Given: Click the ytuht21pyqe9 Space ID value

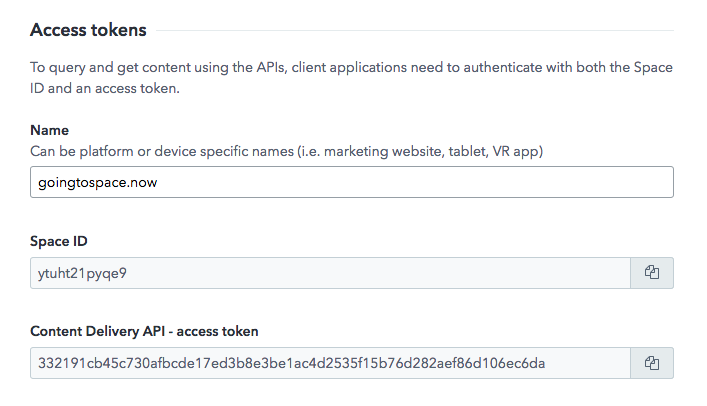Looking at the screenshot, I should pos(82,274).
